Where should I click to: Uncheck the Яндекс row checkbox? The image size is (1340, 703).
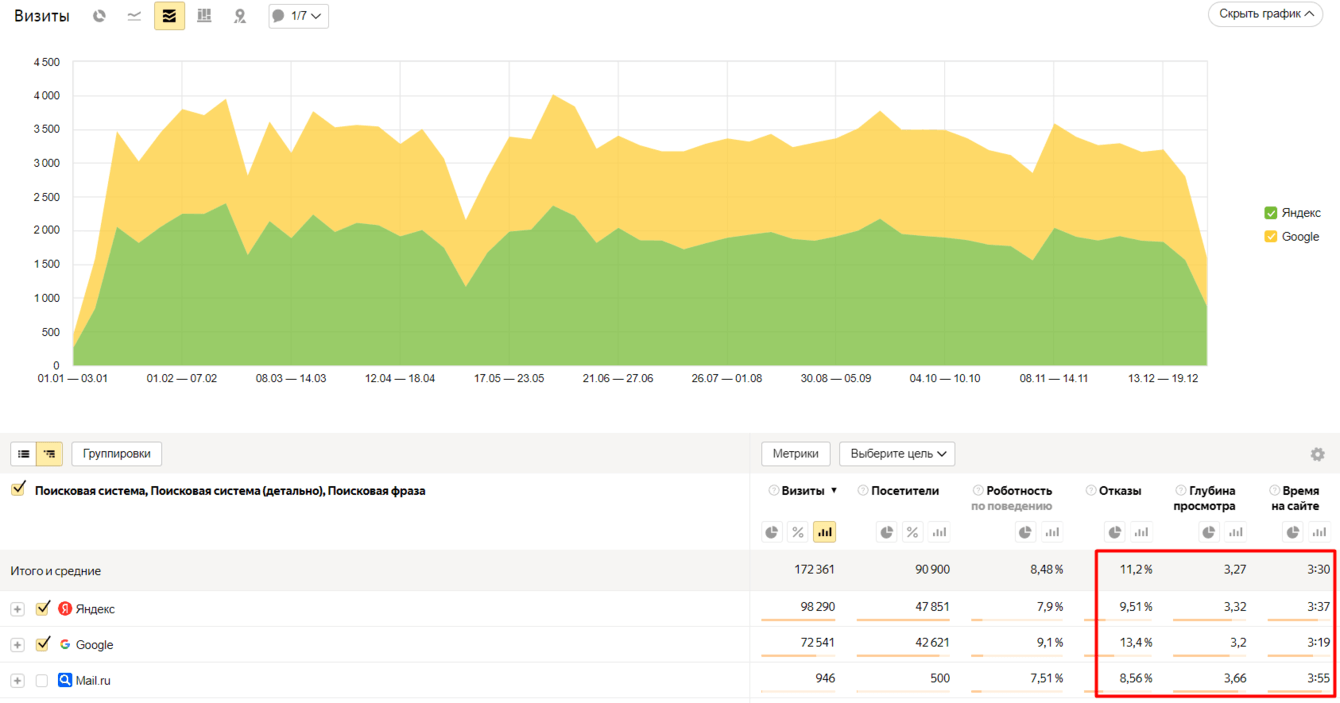click(x=43, y=608)
